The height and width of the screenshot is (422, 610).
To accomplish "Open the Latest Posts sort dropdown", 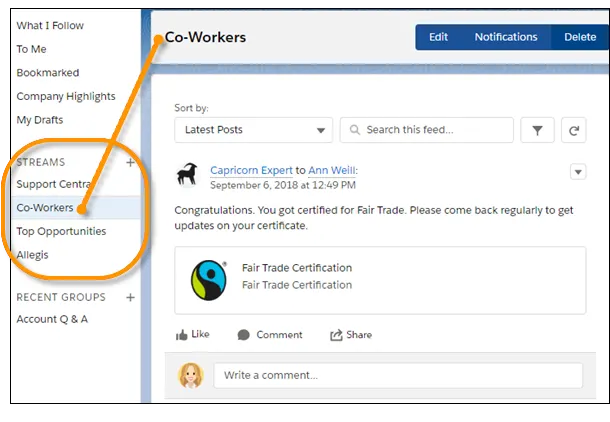I will [x=254, y=130].
